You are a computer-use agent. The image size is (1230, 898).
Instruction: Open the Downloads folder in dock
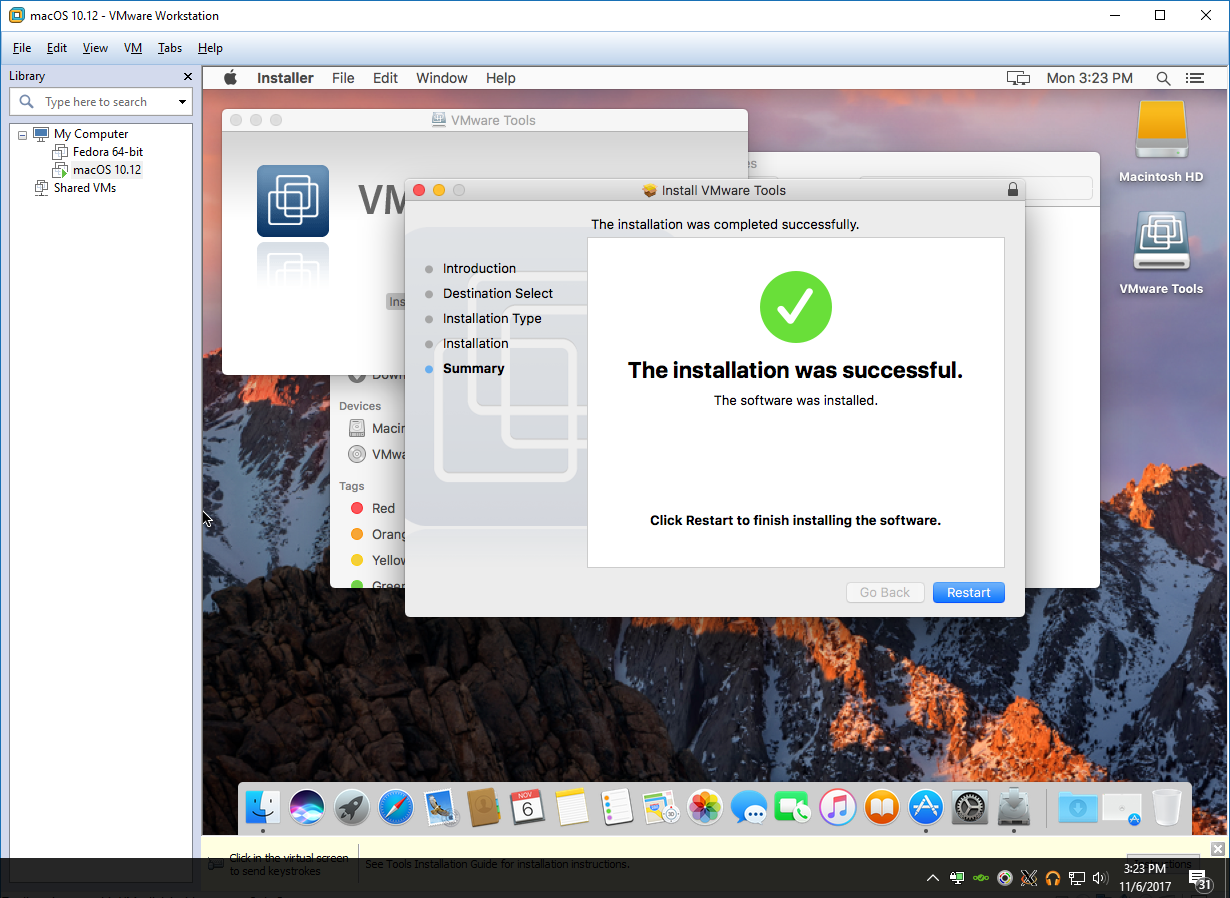click(x=1077, y=806)
